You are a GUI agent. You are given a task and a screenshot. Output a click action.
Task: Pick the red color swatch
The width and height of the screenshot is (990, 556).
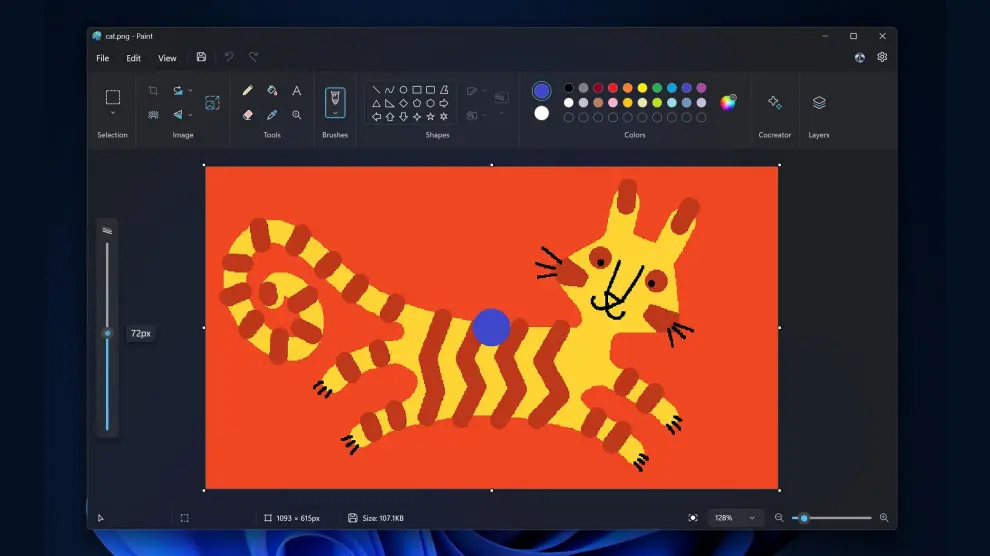point(613,88)
